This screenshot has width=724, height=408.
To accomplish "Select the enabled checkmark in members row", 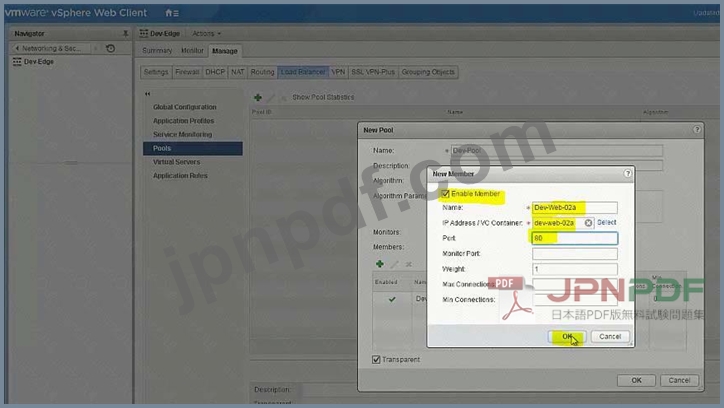I will 392,299.
